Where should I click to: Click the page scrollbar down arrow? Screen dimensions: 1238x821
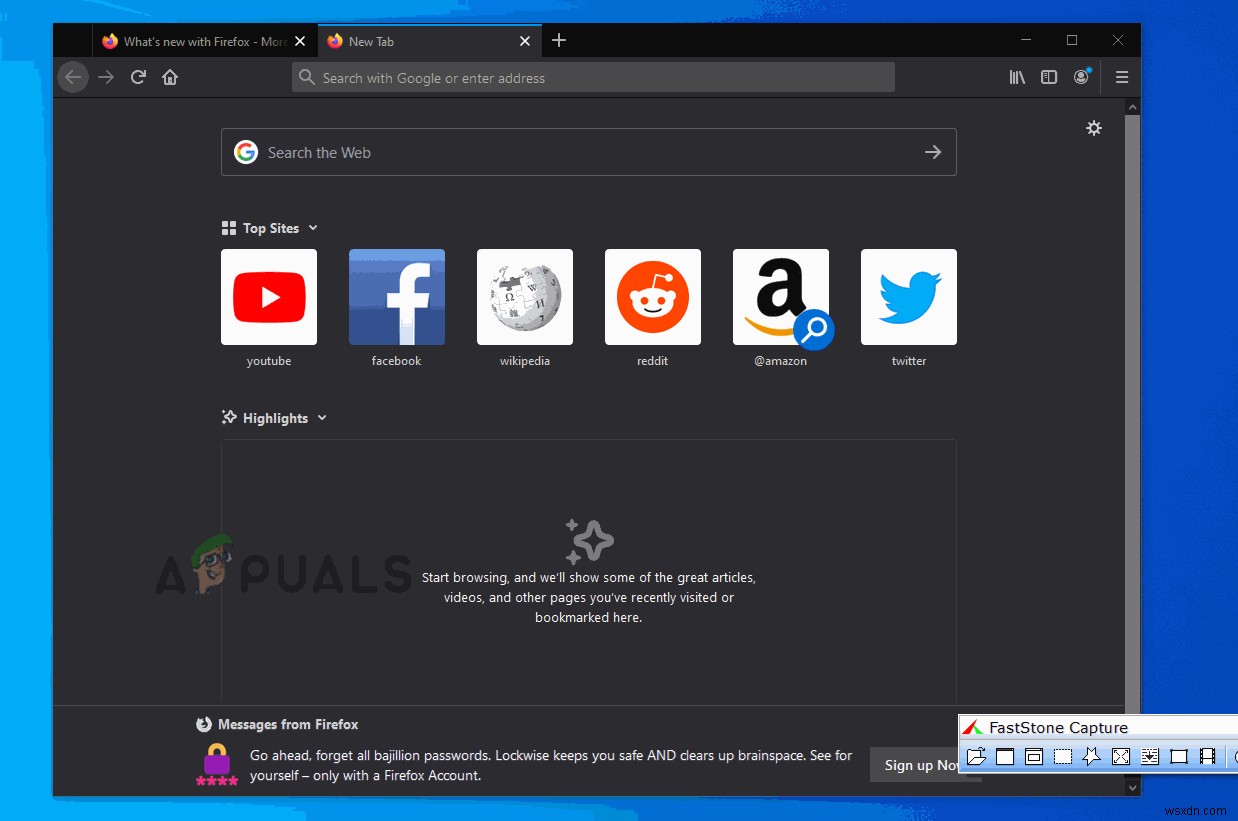coord(1132,787)
